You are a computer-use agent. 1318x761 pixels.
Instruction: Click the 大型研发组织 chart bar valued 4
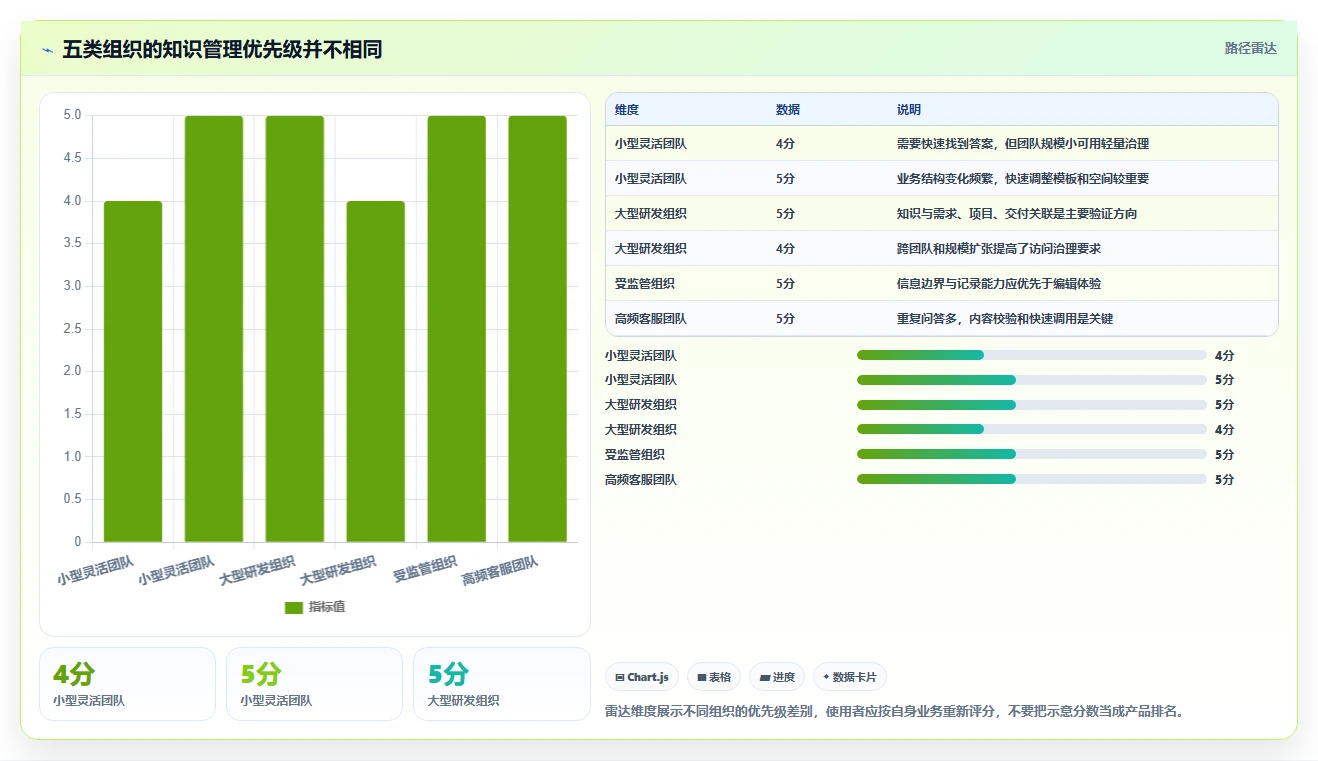click(376, 372)
